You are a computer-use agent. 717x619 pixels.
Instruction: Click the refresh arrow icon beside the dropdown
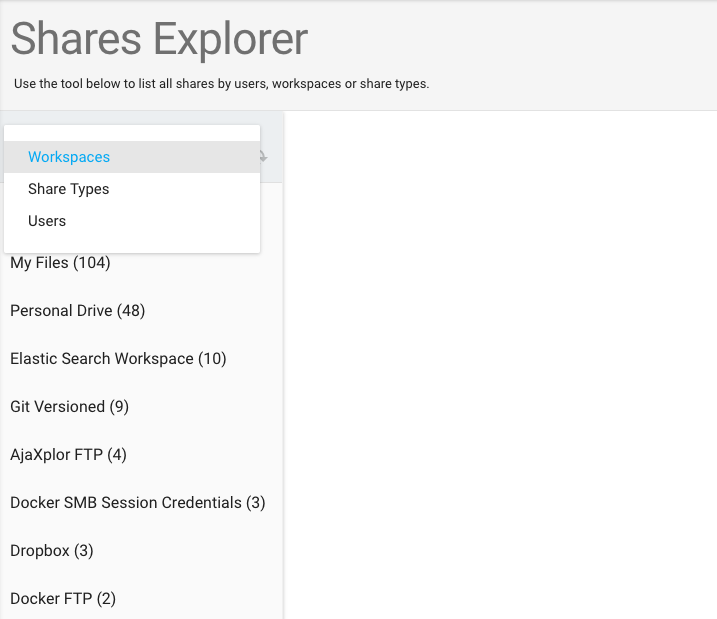click(x=264, y=157)
